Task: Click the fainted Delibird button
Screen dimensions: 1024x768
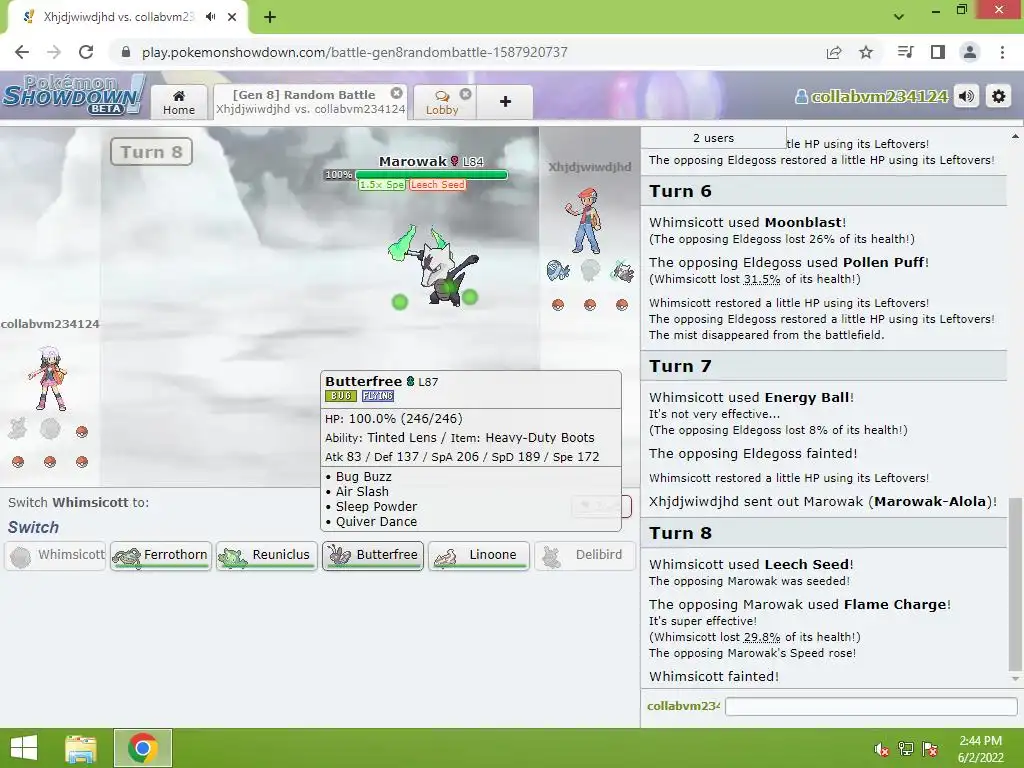Action: pyautogui.click(x=585, y=556)
